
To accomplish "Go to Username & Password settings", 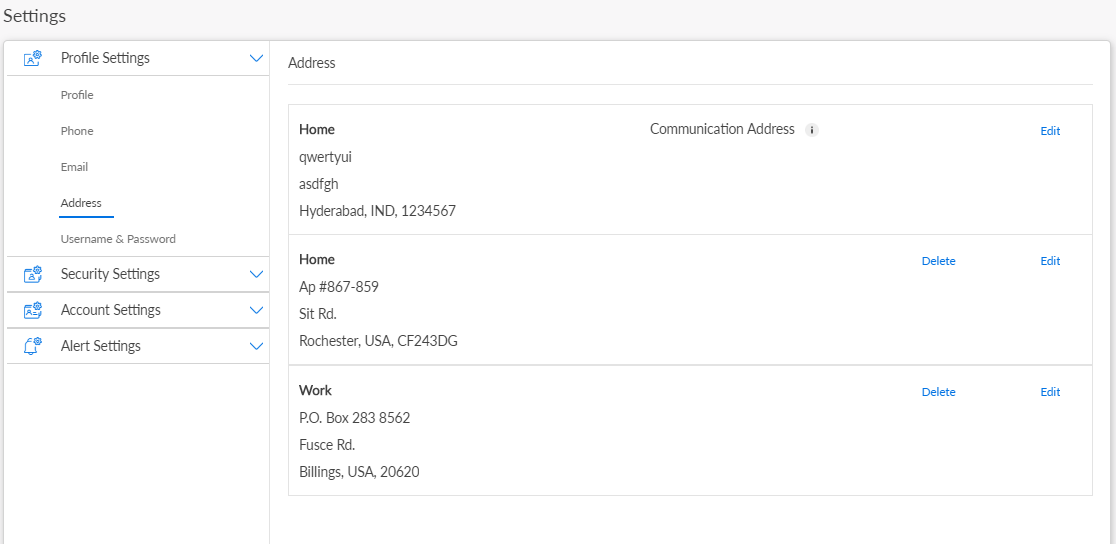I will pyautogui.click(x=118, y=239).
